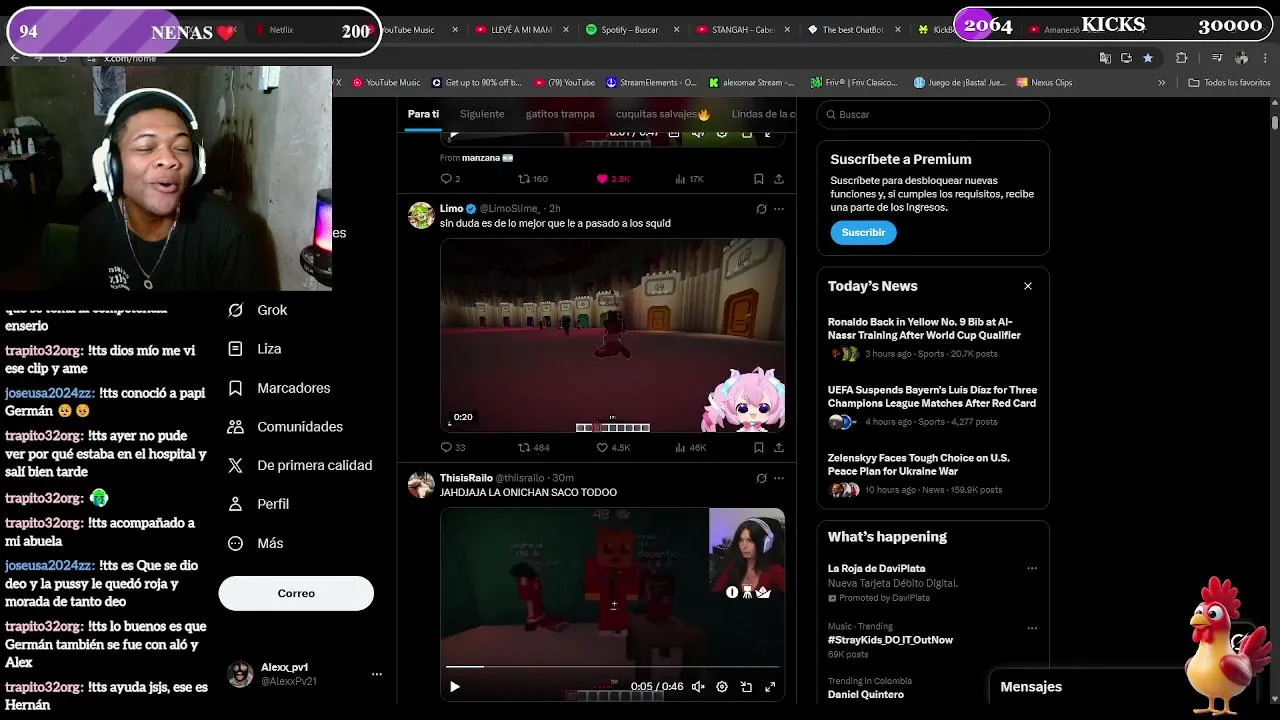The width and height of the screenshot is (1280, 720).
Task: Share Limo's post
Action: pyautogui.click(x=778, y=447)
